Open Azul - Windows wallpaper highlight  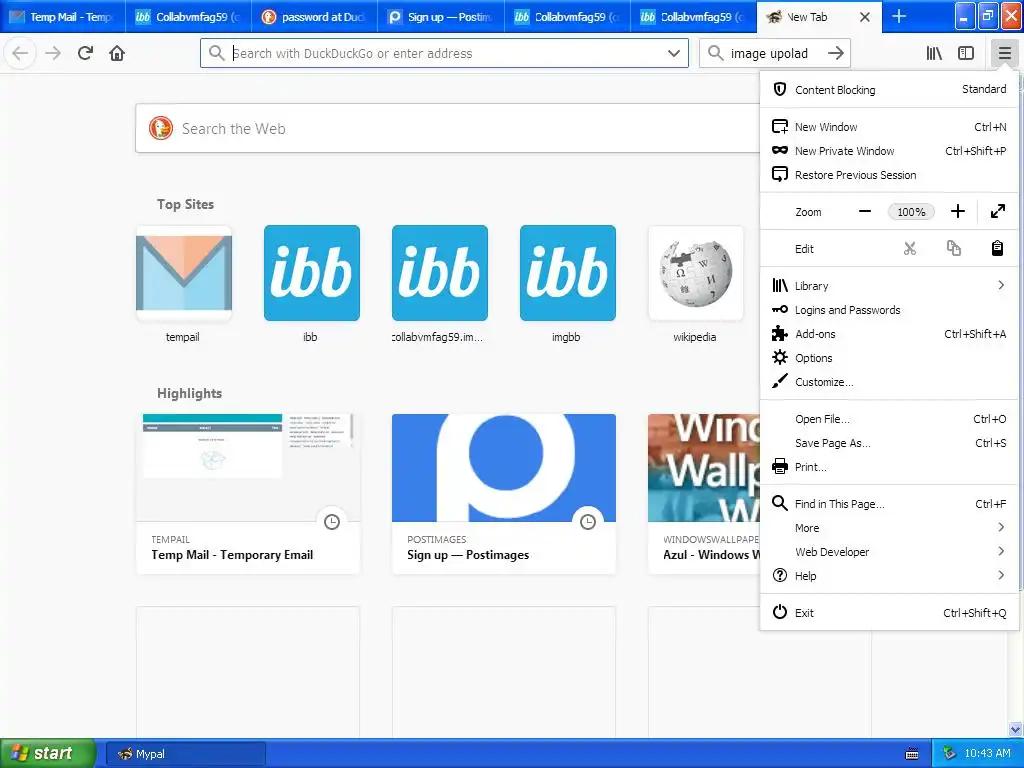click(704, 494)
